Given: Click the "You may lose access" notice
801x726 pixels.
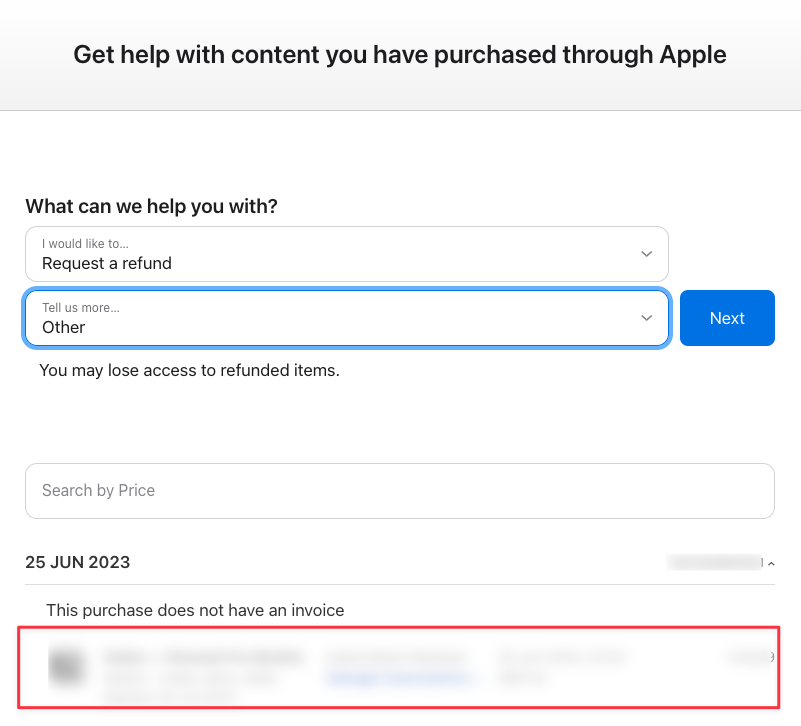Looking at the screenshot, I should pos(189,370).
